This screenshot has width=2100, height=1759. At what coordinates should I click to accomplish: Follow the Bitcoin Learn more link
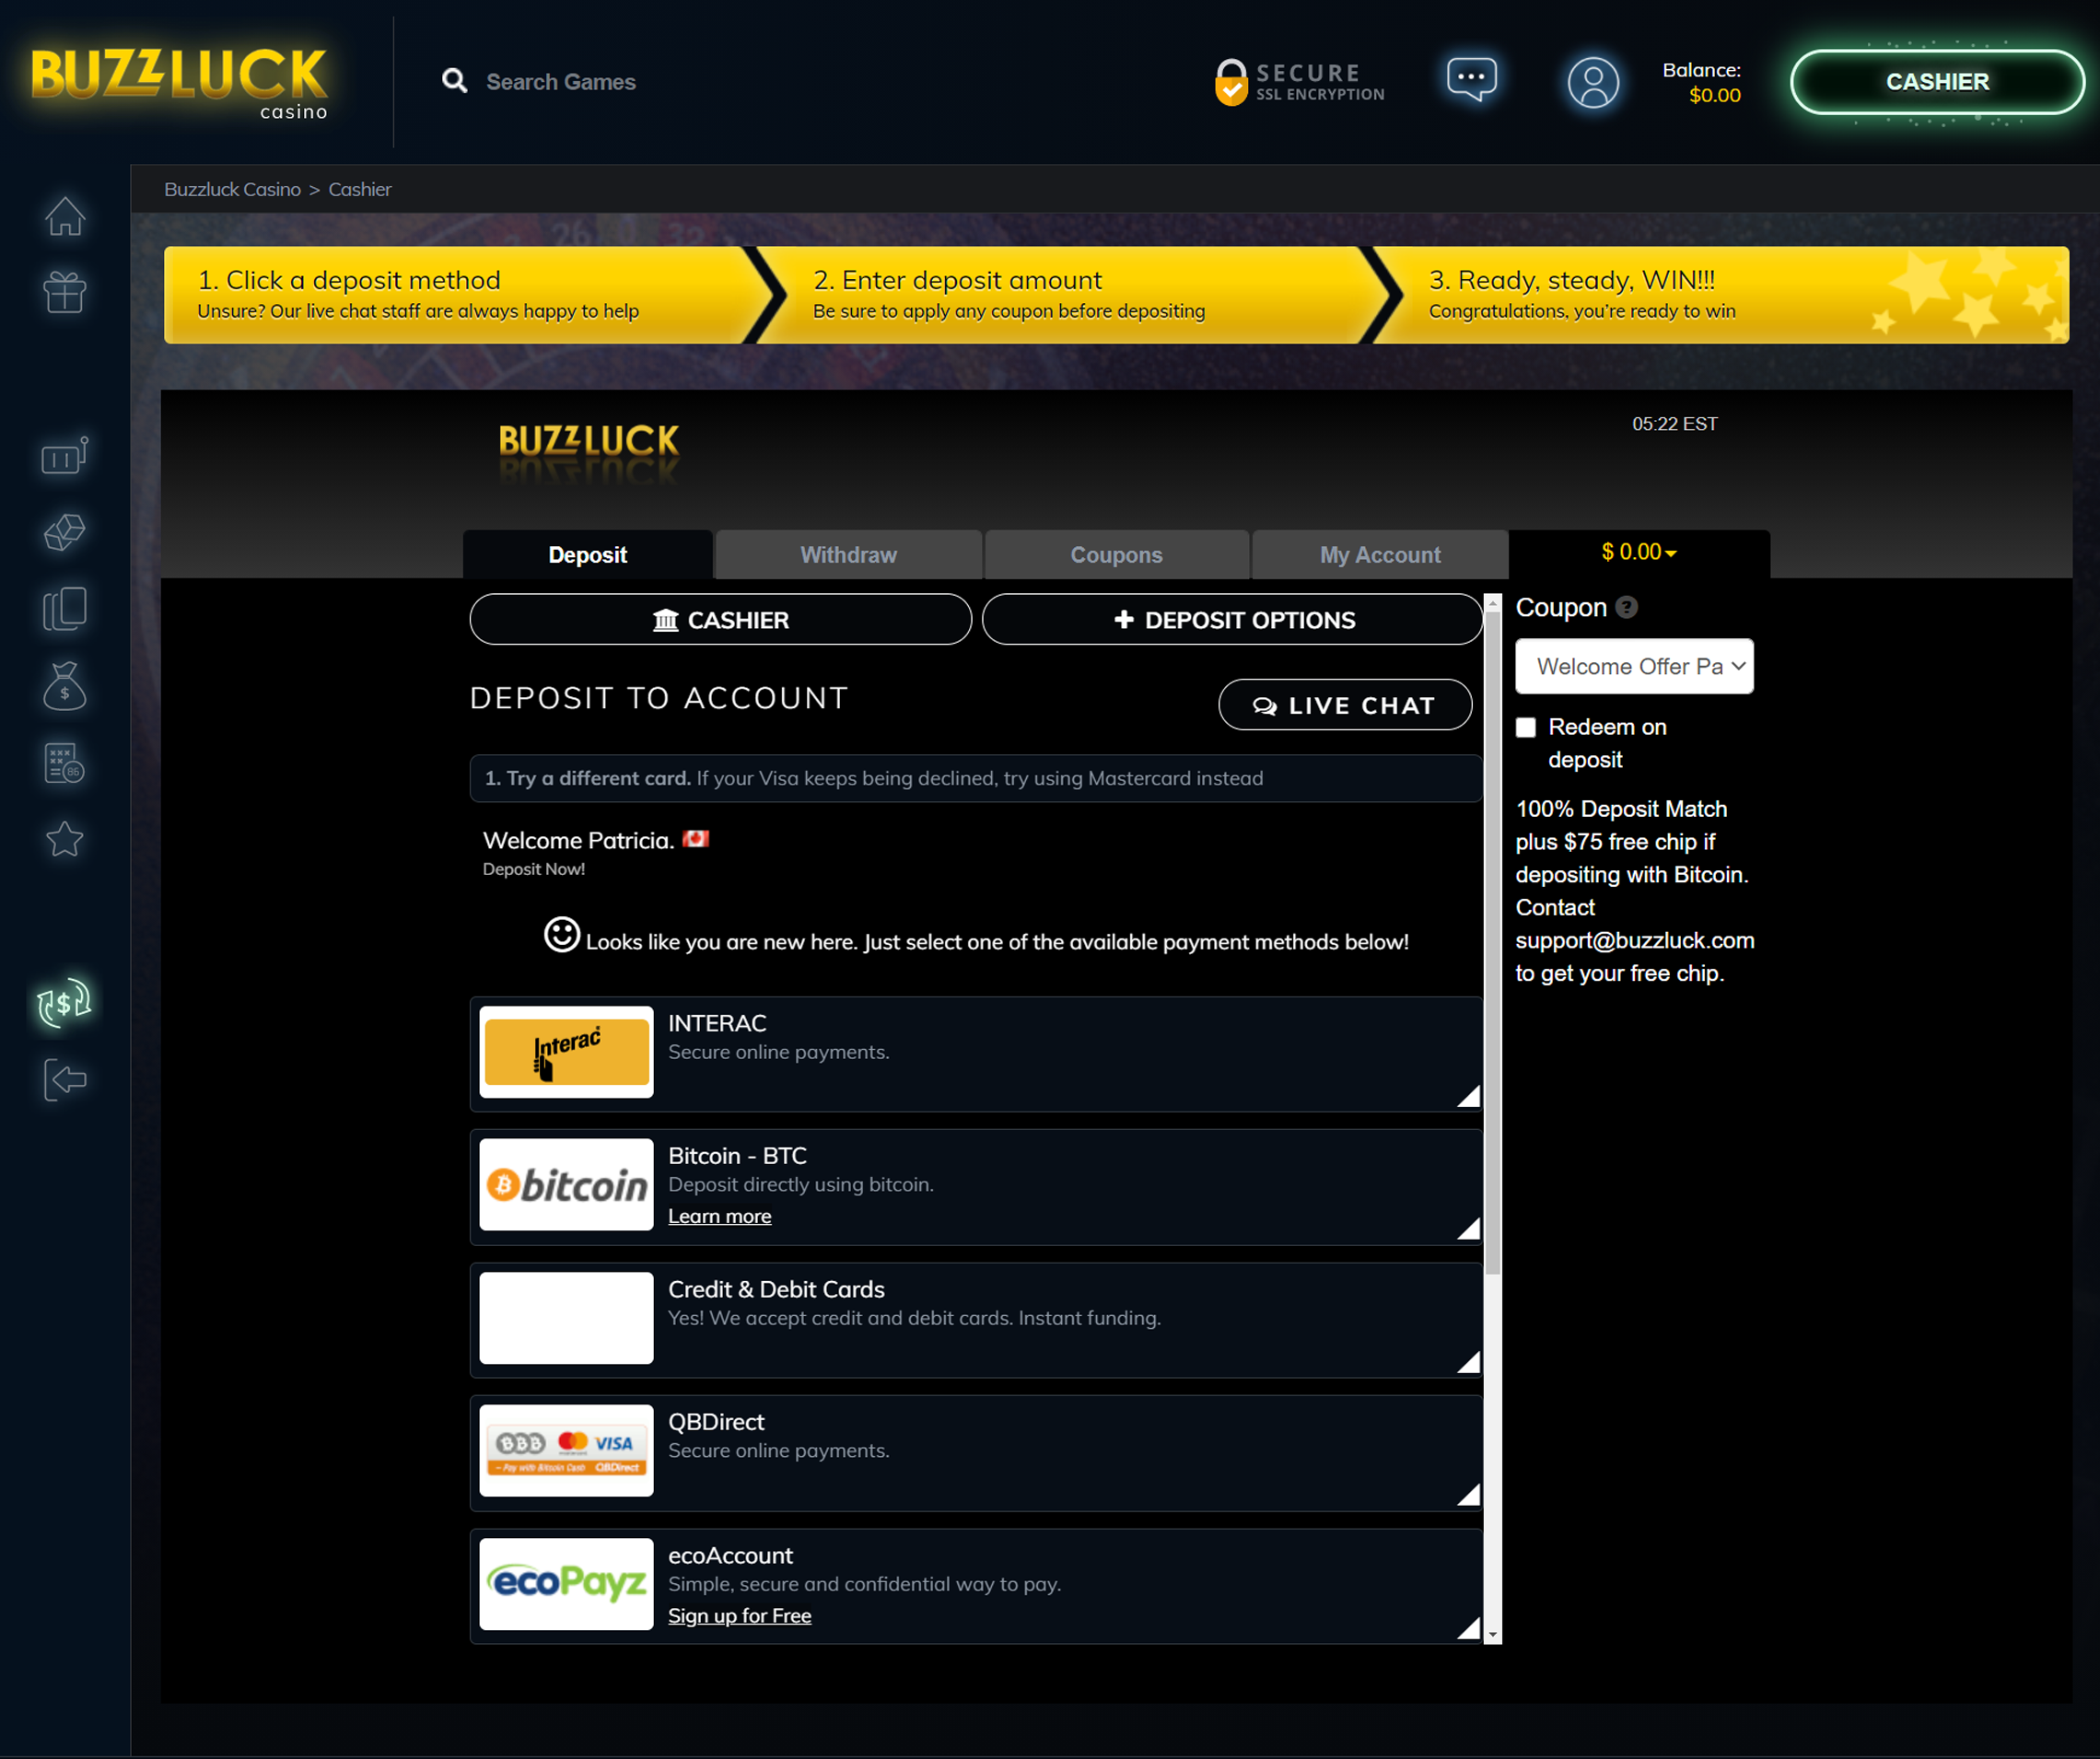point(720,1216)
